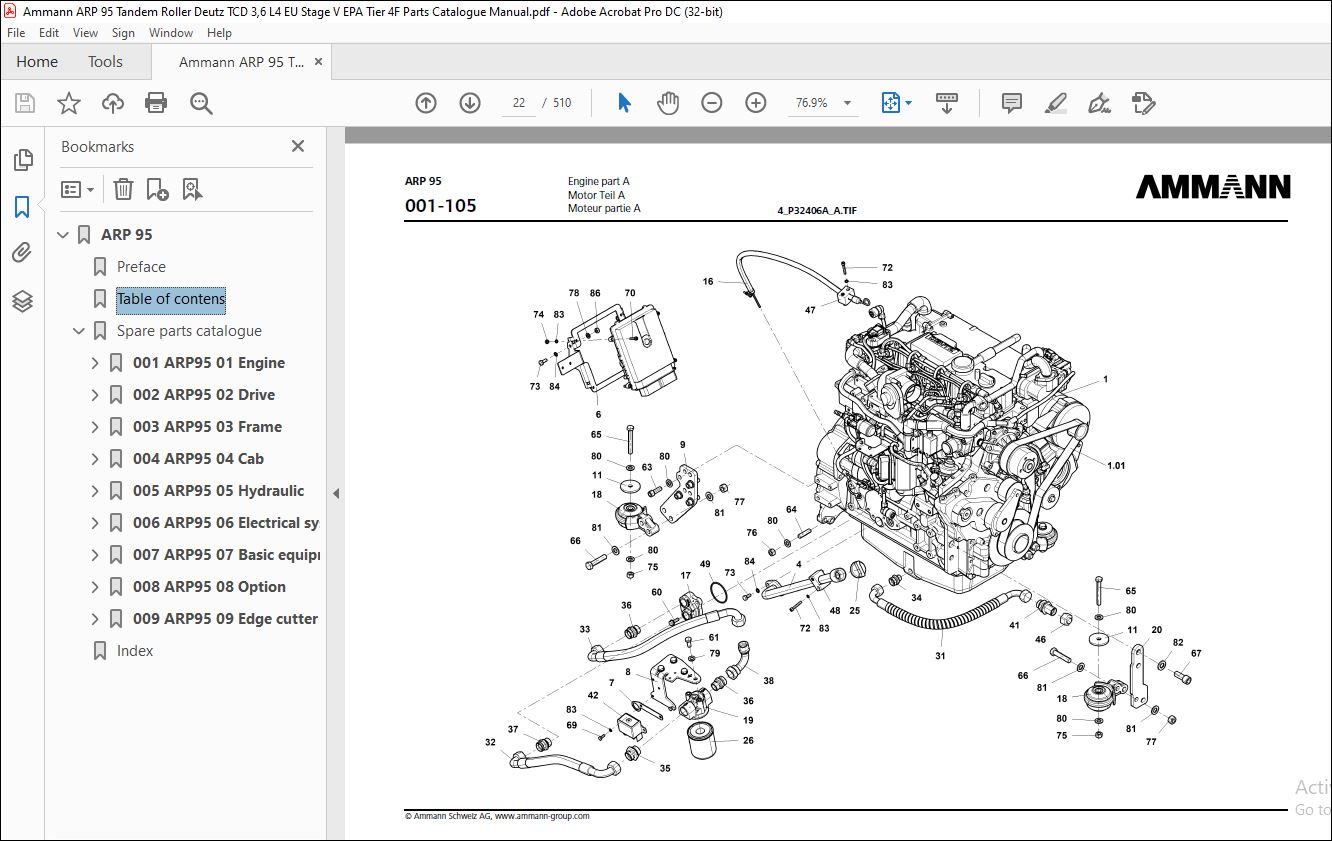Open the Sign menu
1332x841 pixels.
pyautogui.click(x=123, y=33)
